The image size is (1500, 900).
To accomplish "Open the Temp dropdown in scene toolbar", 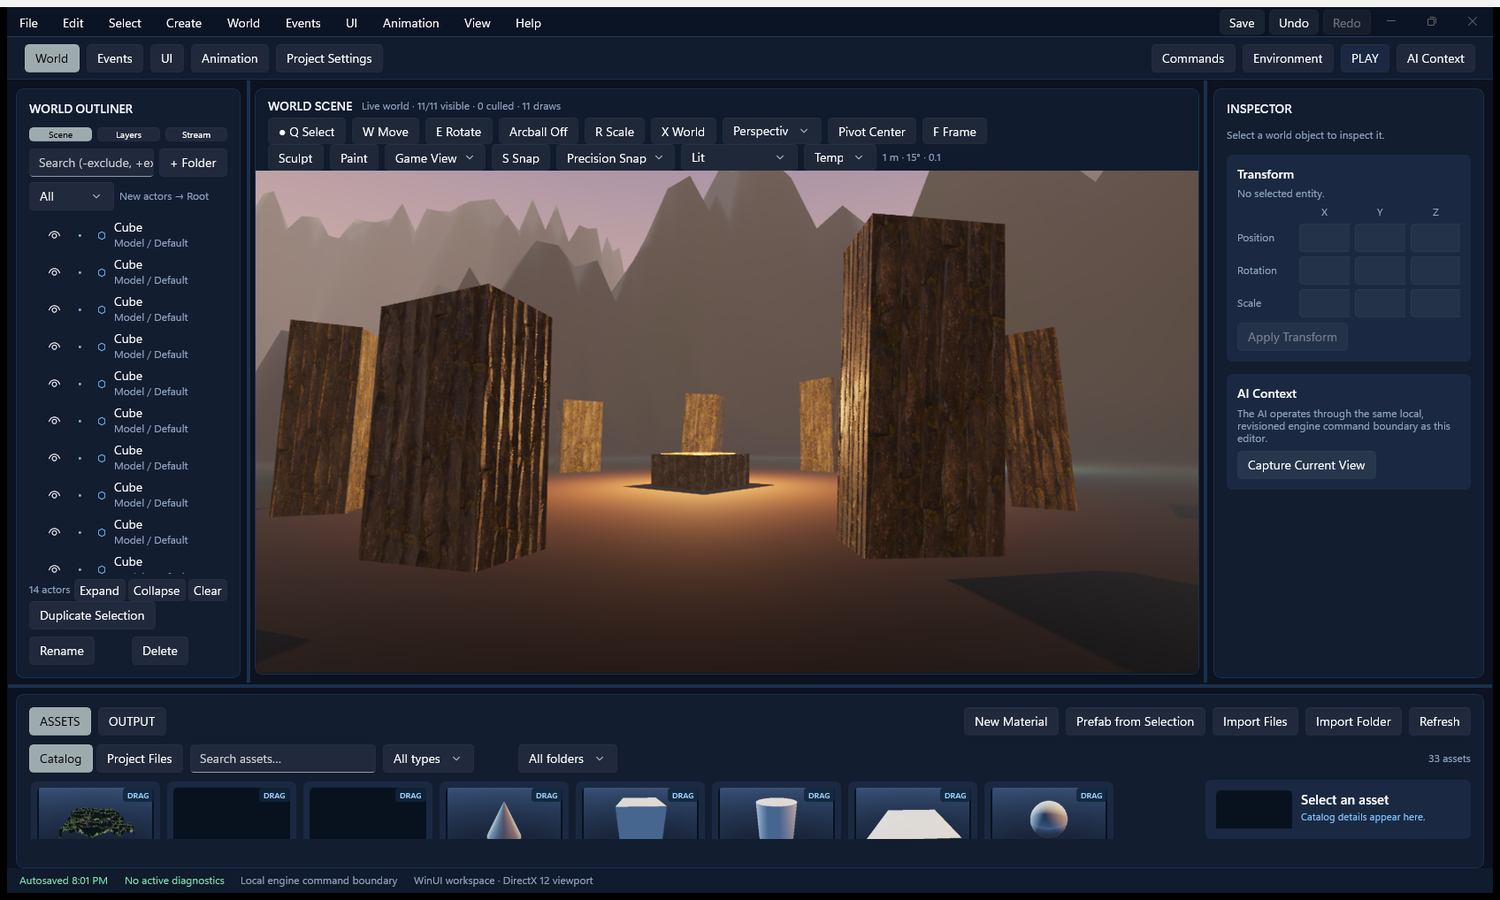I will coord(839,157).
